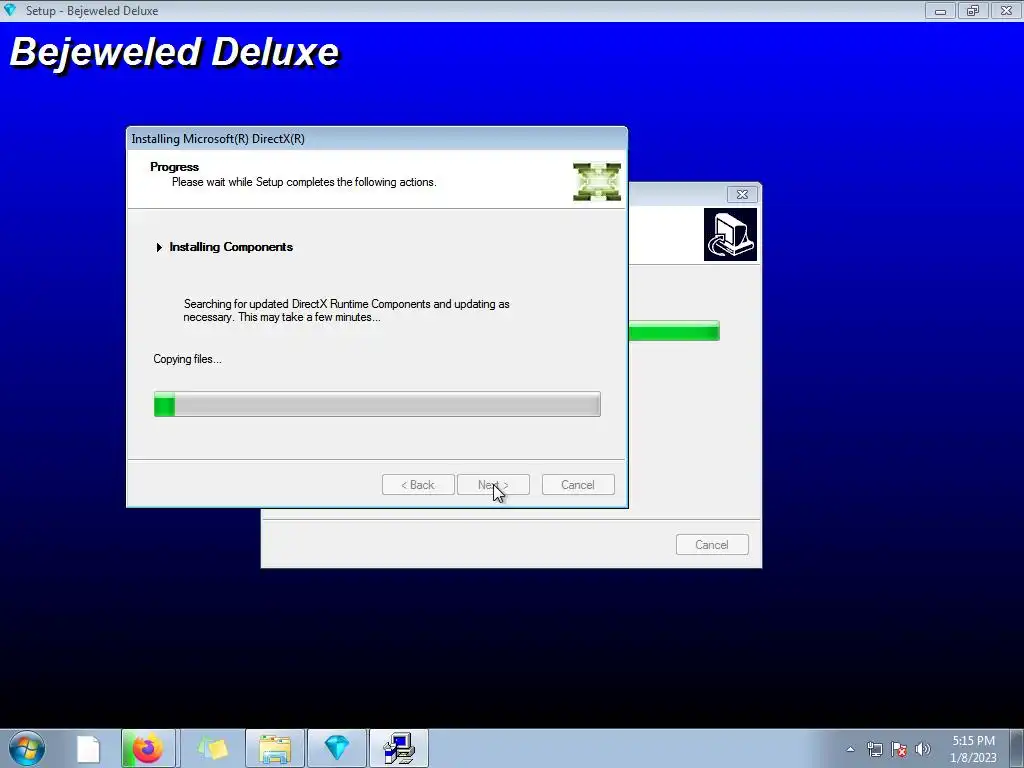The width and height of the screenshot is (1024, 768).
Task: Click the DirectX copying files progress bar
Action: pos(377,404)
